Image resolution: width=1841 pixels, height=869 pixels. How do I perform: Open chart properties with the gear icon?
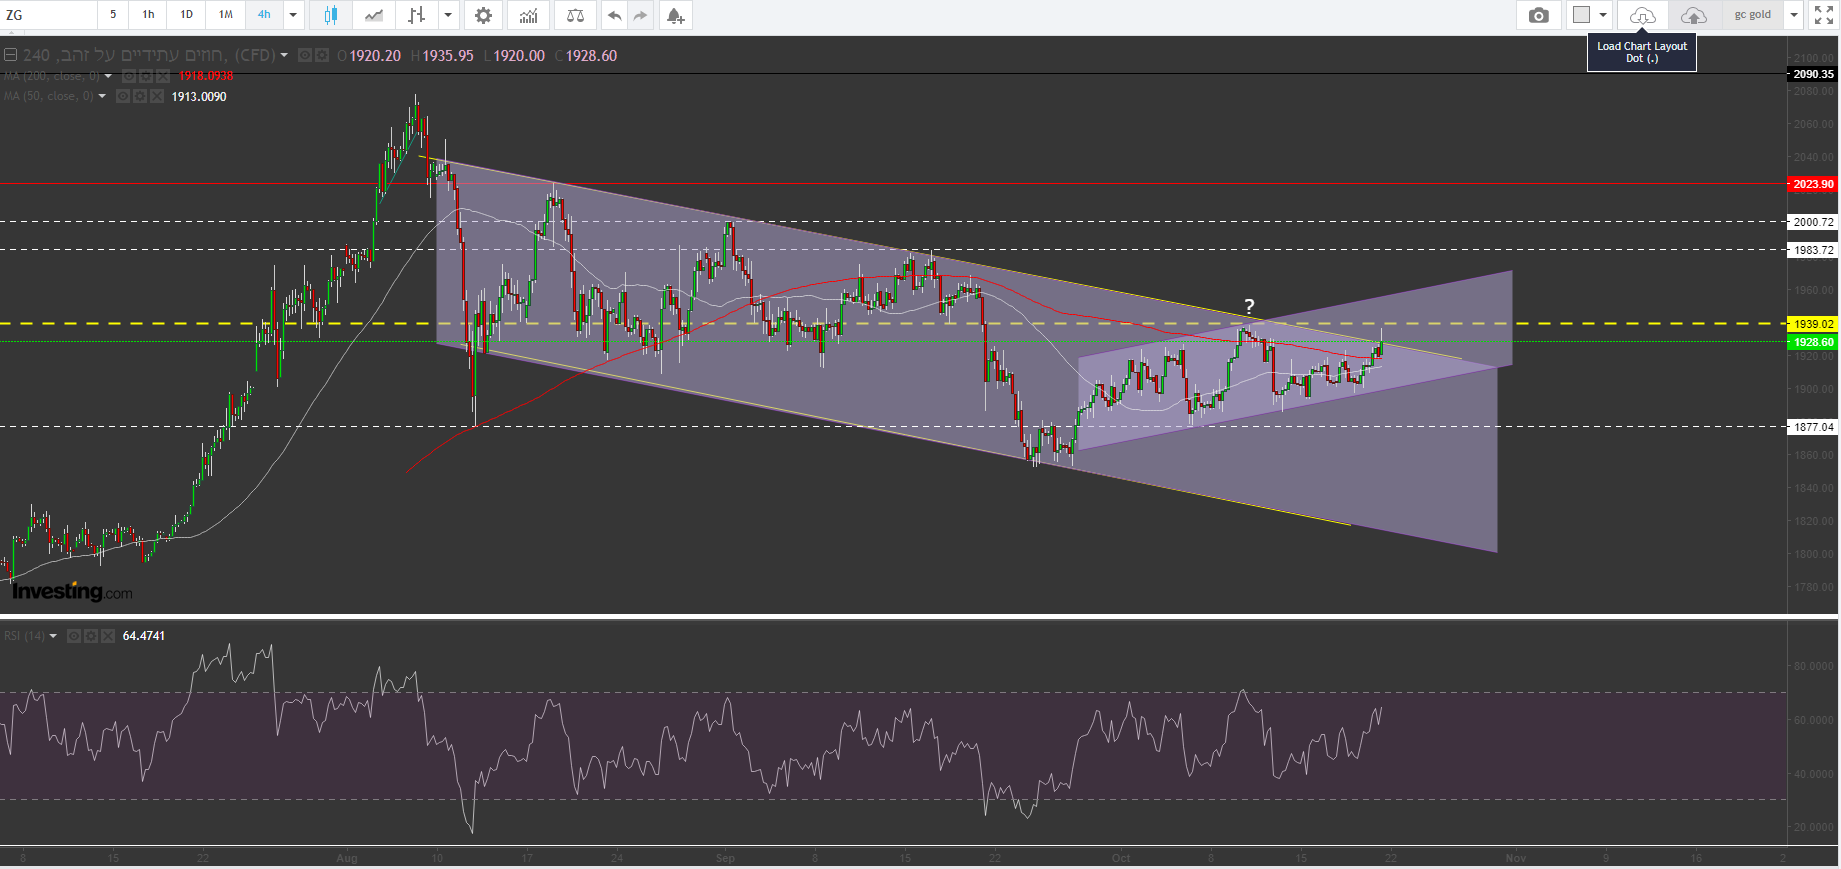483,15
